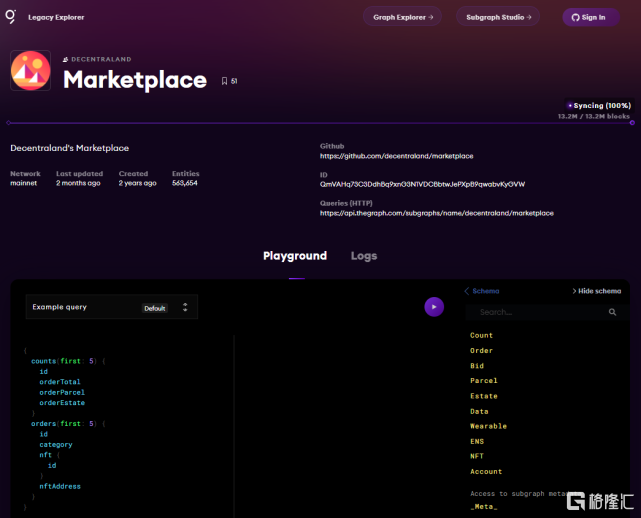Open Graph Explorer button

(403, 17)
